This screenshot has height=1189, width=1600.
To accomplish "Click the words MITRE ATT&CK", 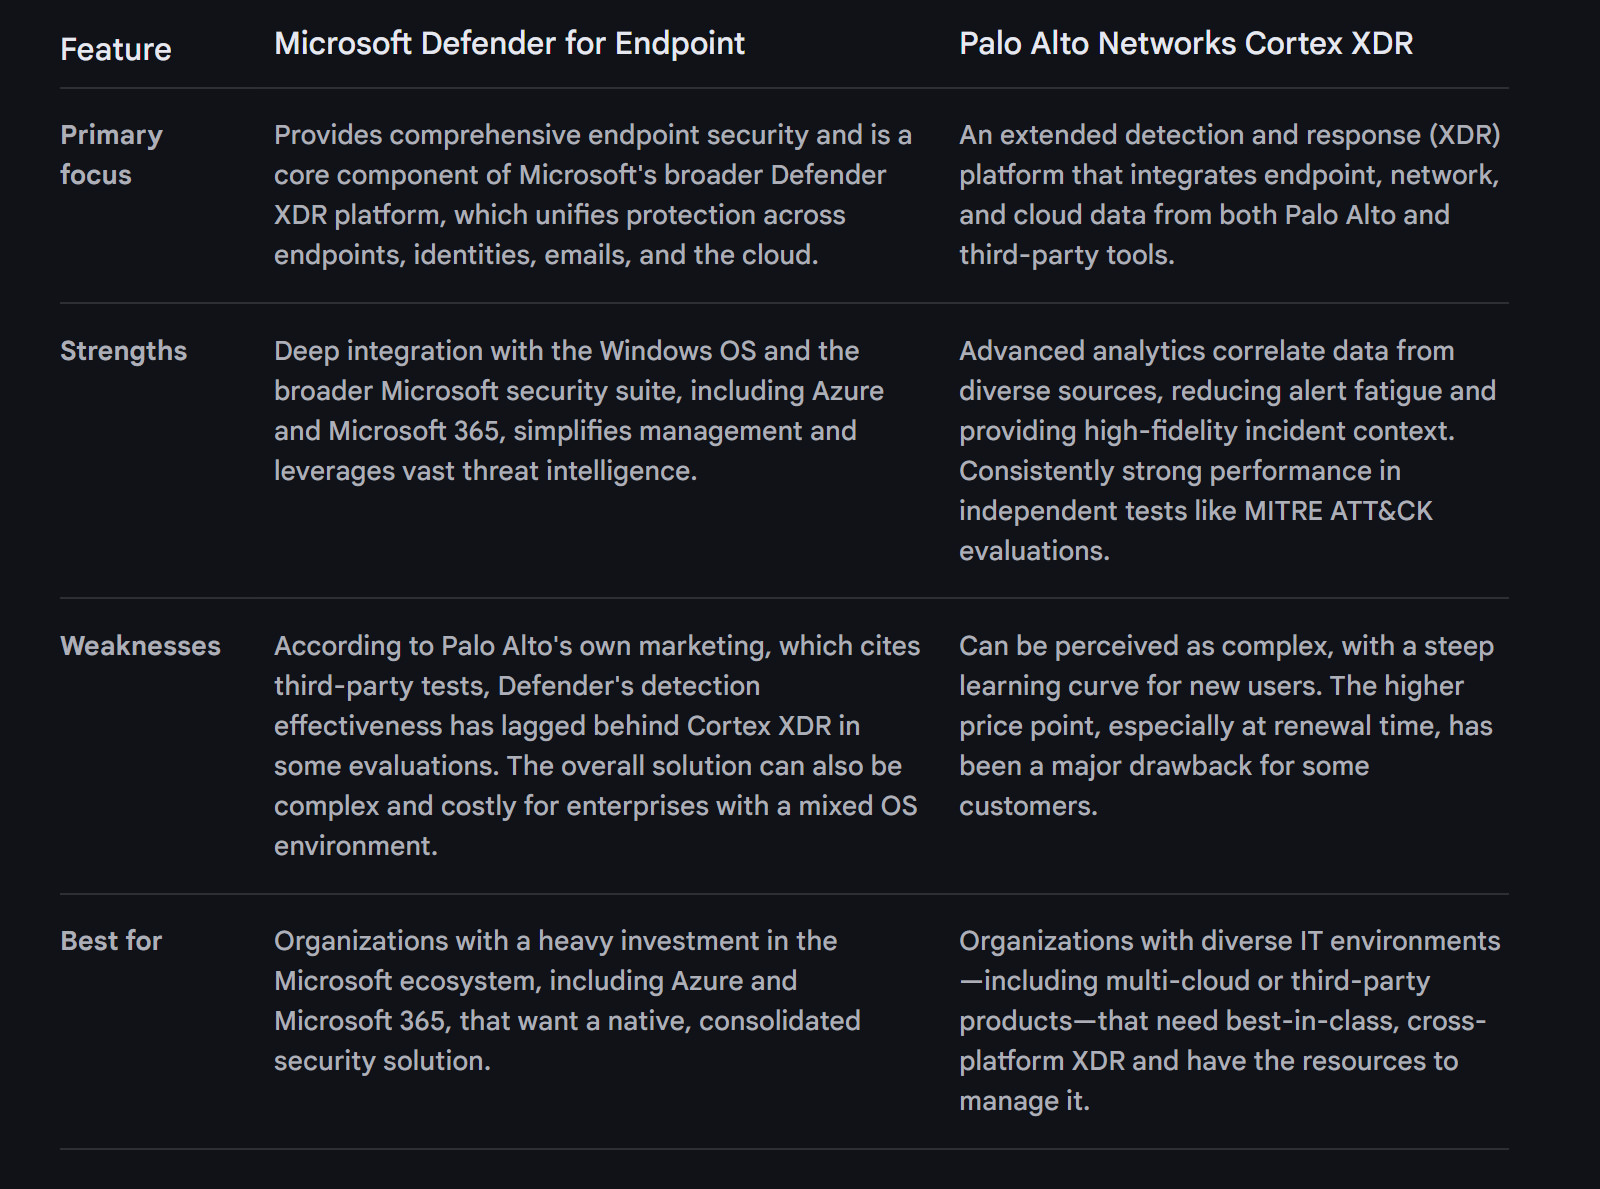I will (x=1338, y=511).
